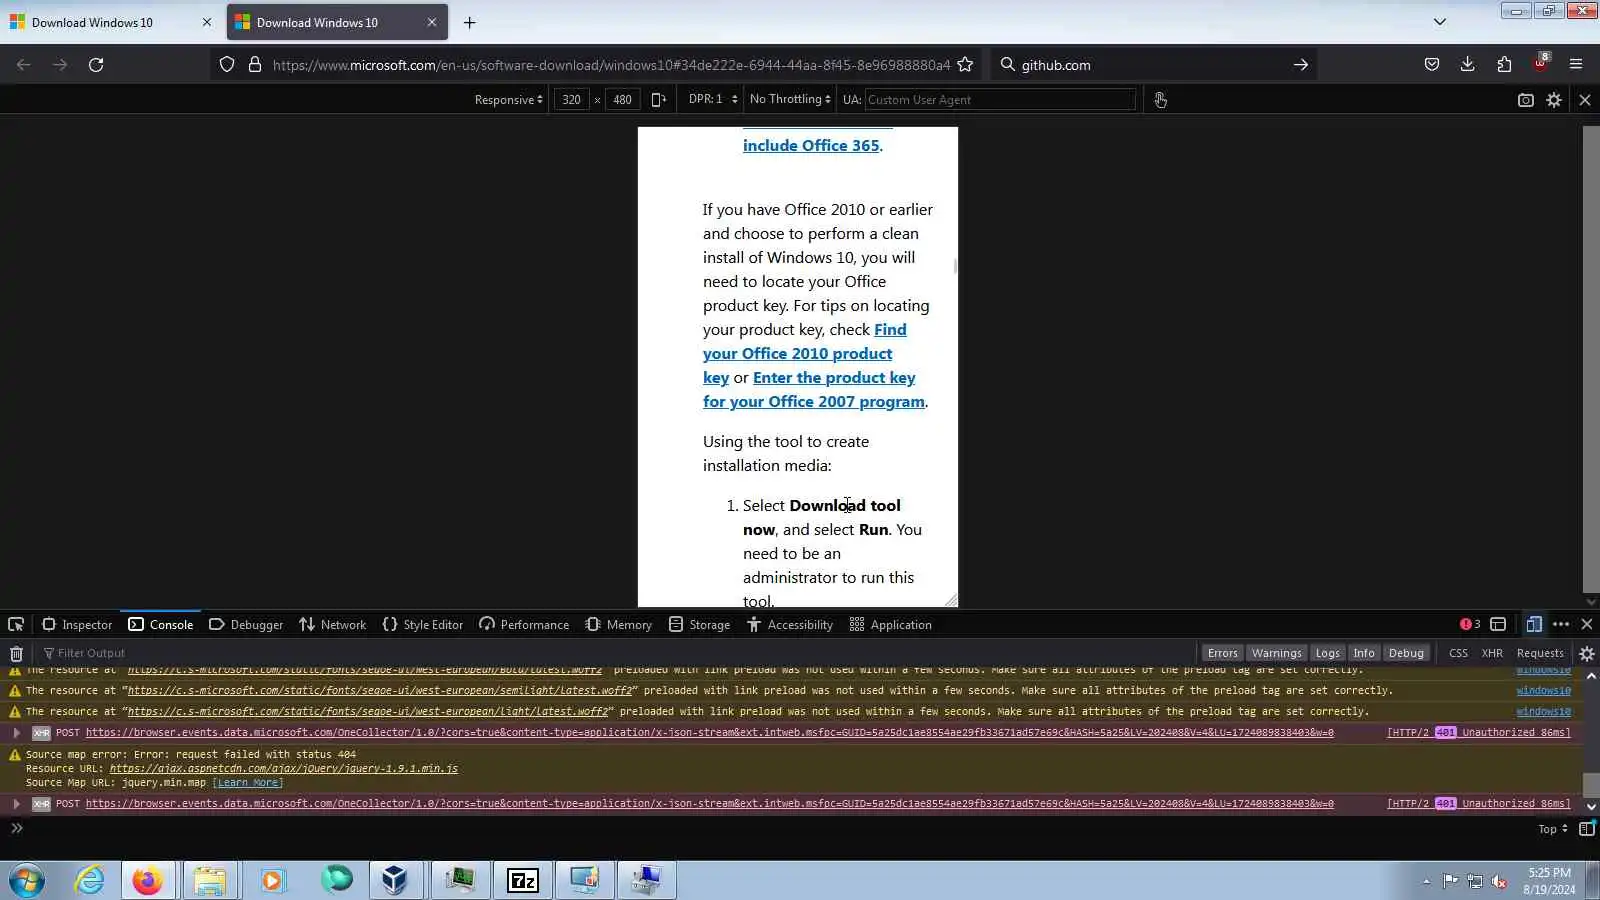Open a new browser tab
1600x900 pixels.
pyautogui.click(x=469, y=22)
